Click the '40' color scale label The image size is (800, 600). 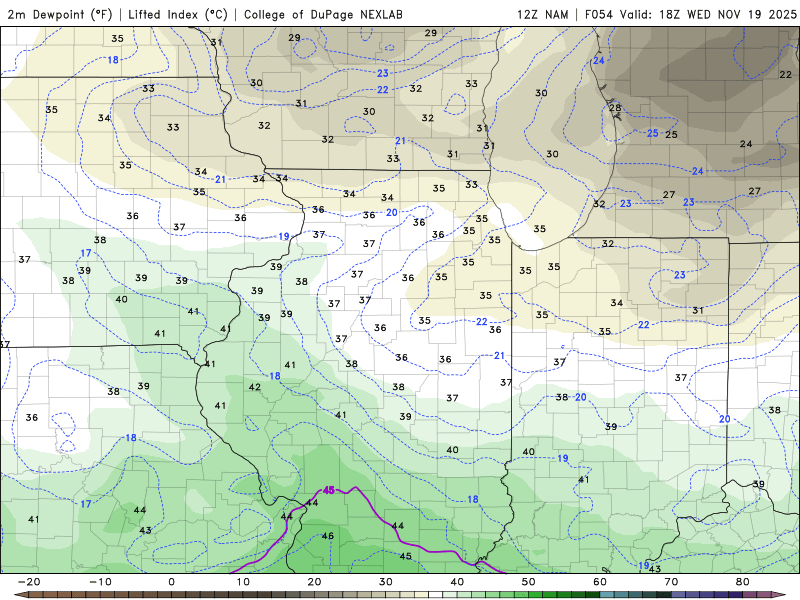(x=457, y=581)
